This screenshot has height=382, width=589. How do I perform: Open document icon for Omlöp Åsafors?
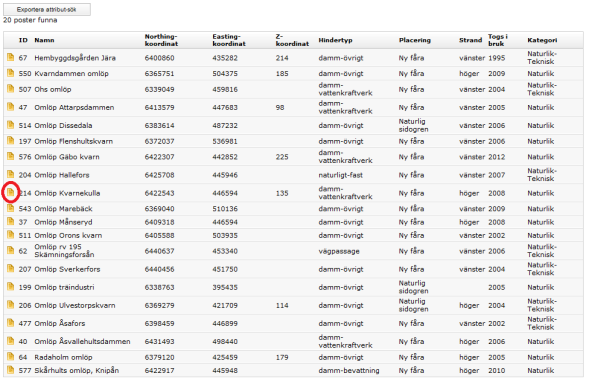click(11, 323)
